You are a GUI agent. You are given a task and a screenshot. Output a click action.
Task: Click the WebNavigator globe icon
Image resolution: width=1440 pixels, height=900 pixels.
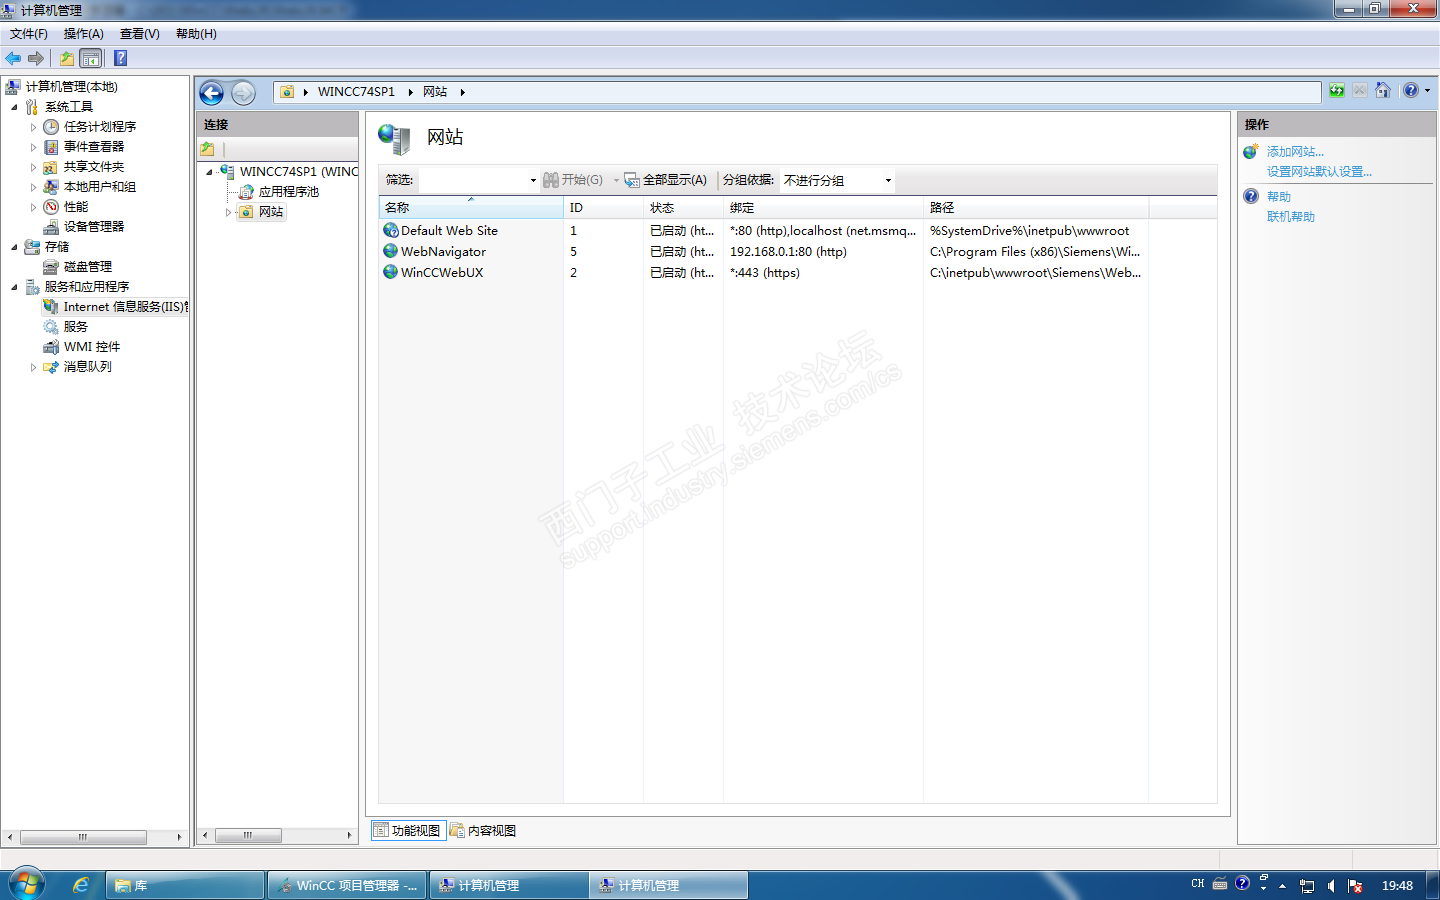point(391,251)
